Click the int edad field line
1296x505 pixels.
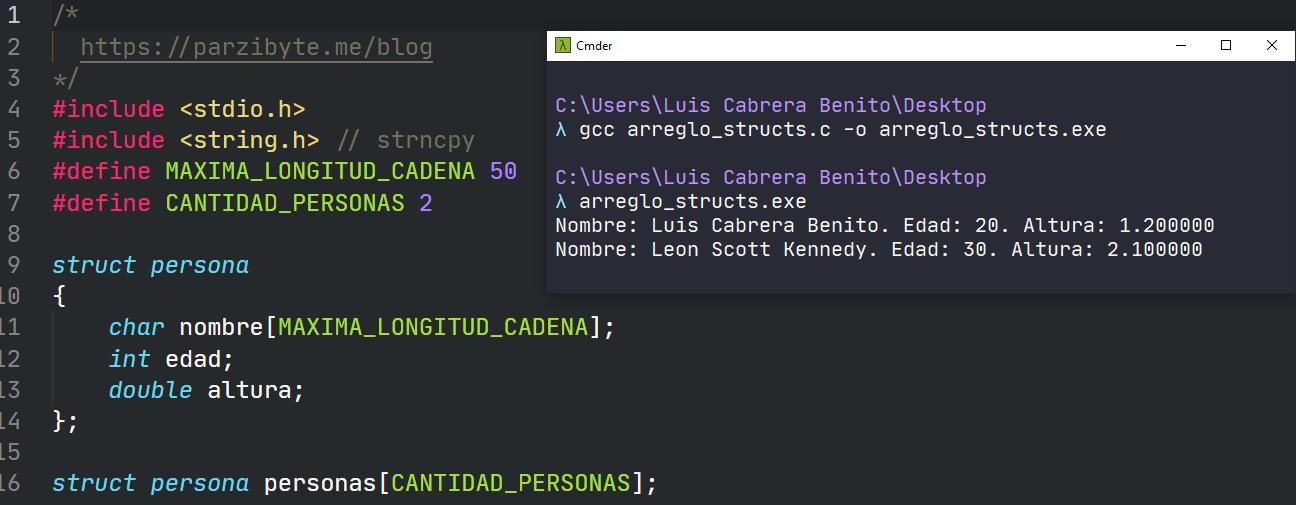(x=171, y=359)
